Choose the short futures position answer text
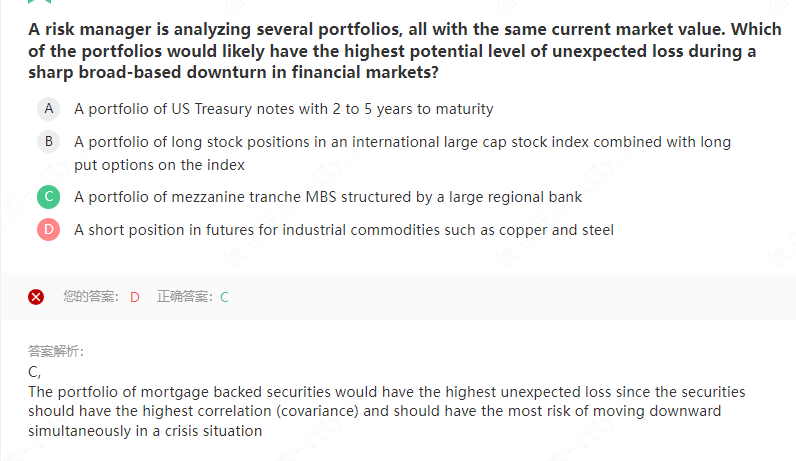The image size is (796, 461). pyautogui.click(x=343, y=230)
